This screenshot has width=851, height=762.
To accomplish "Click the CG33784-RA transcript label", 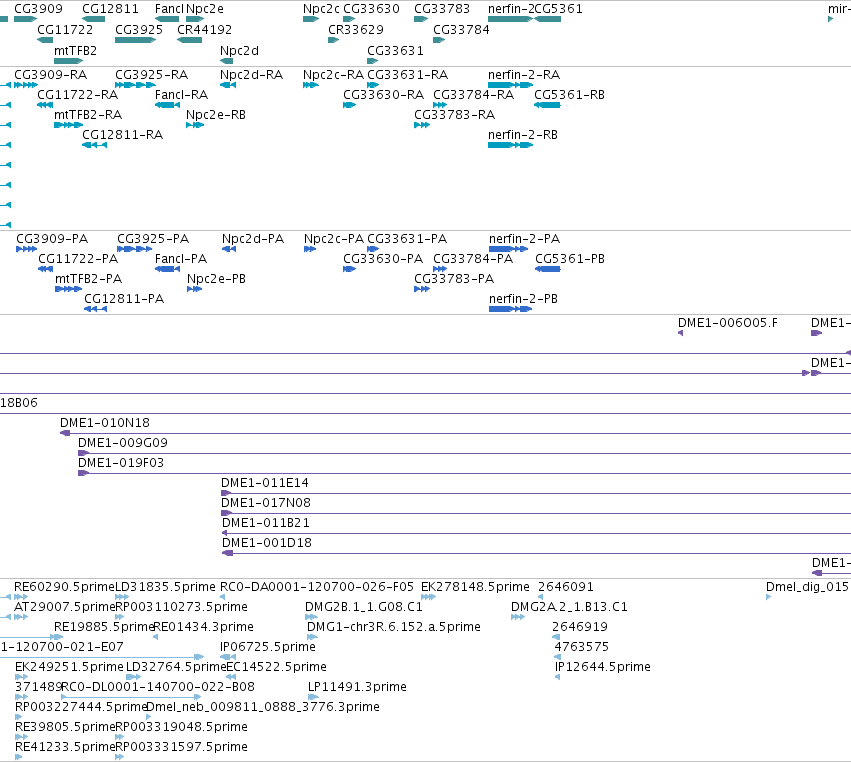I will (x=473, y=95).
